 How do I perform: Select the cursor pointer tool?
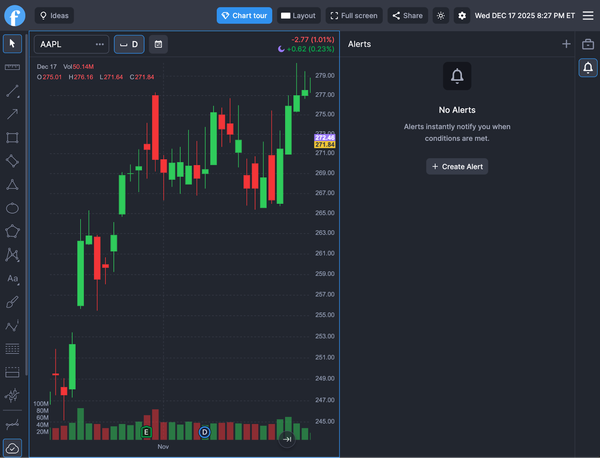(x=13, y=43)
